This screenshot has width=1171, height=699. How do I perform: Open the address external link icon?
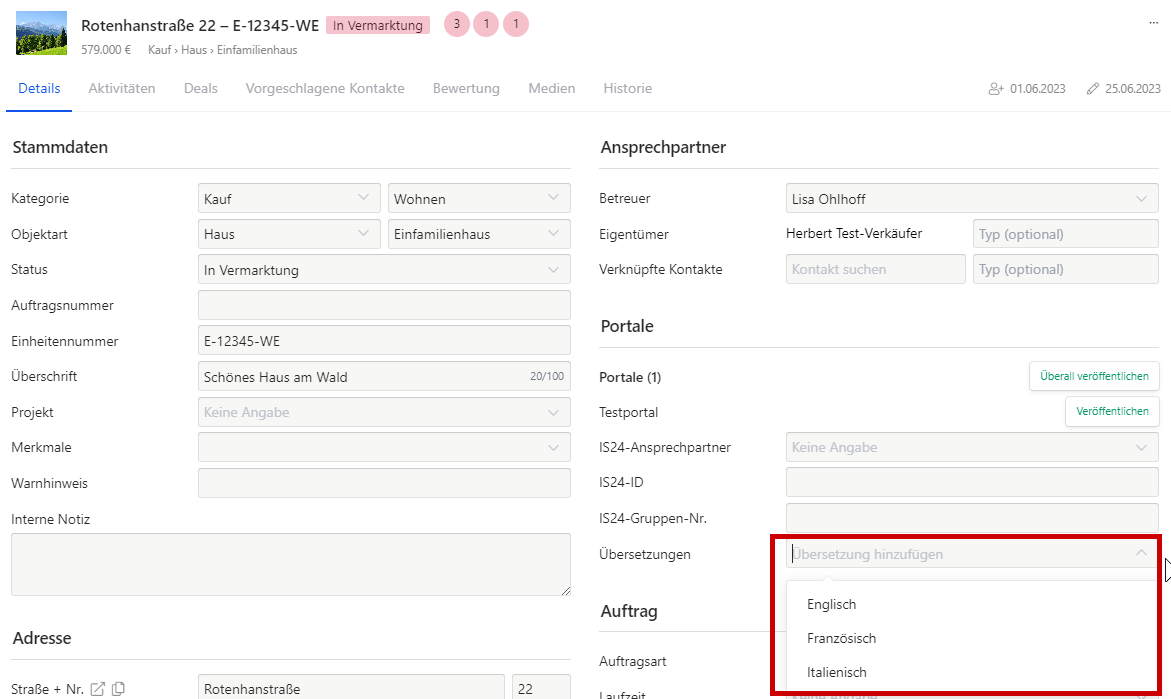tap(98, 688)
